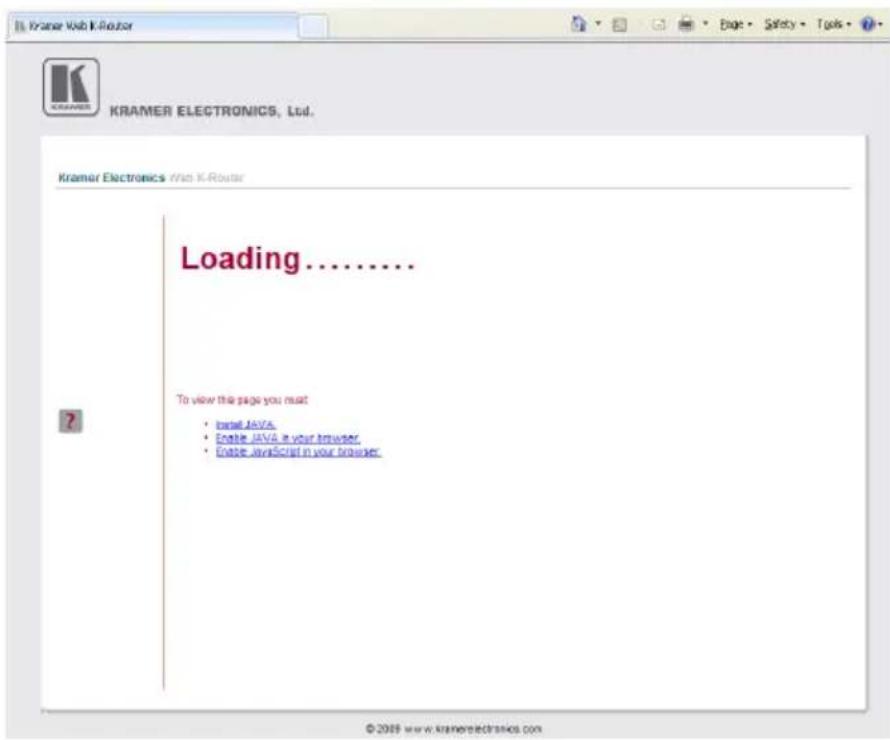890x740 pixels.
Task: Click the red question mark help icon
Action: coord(70,421)
